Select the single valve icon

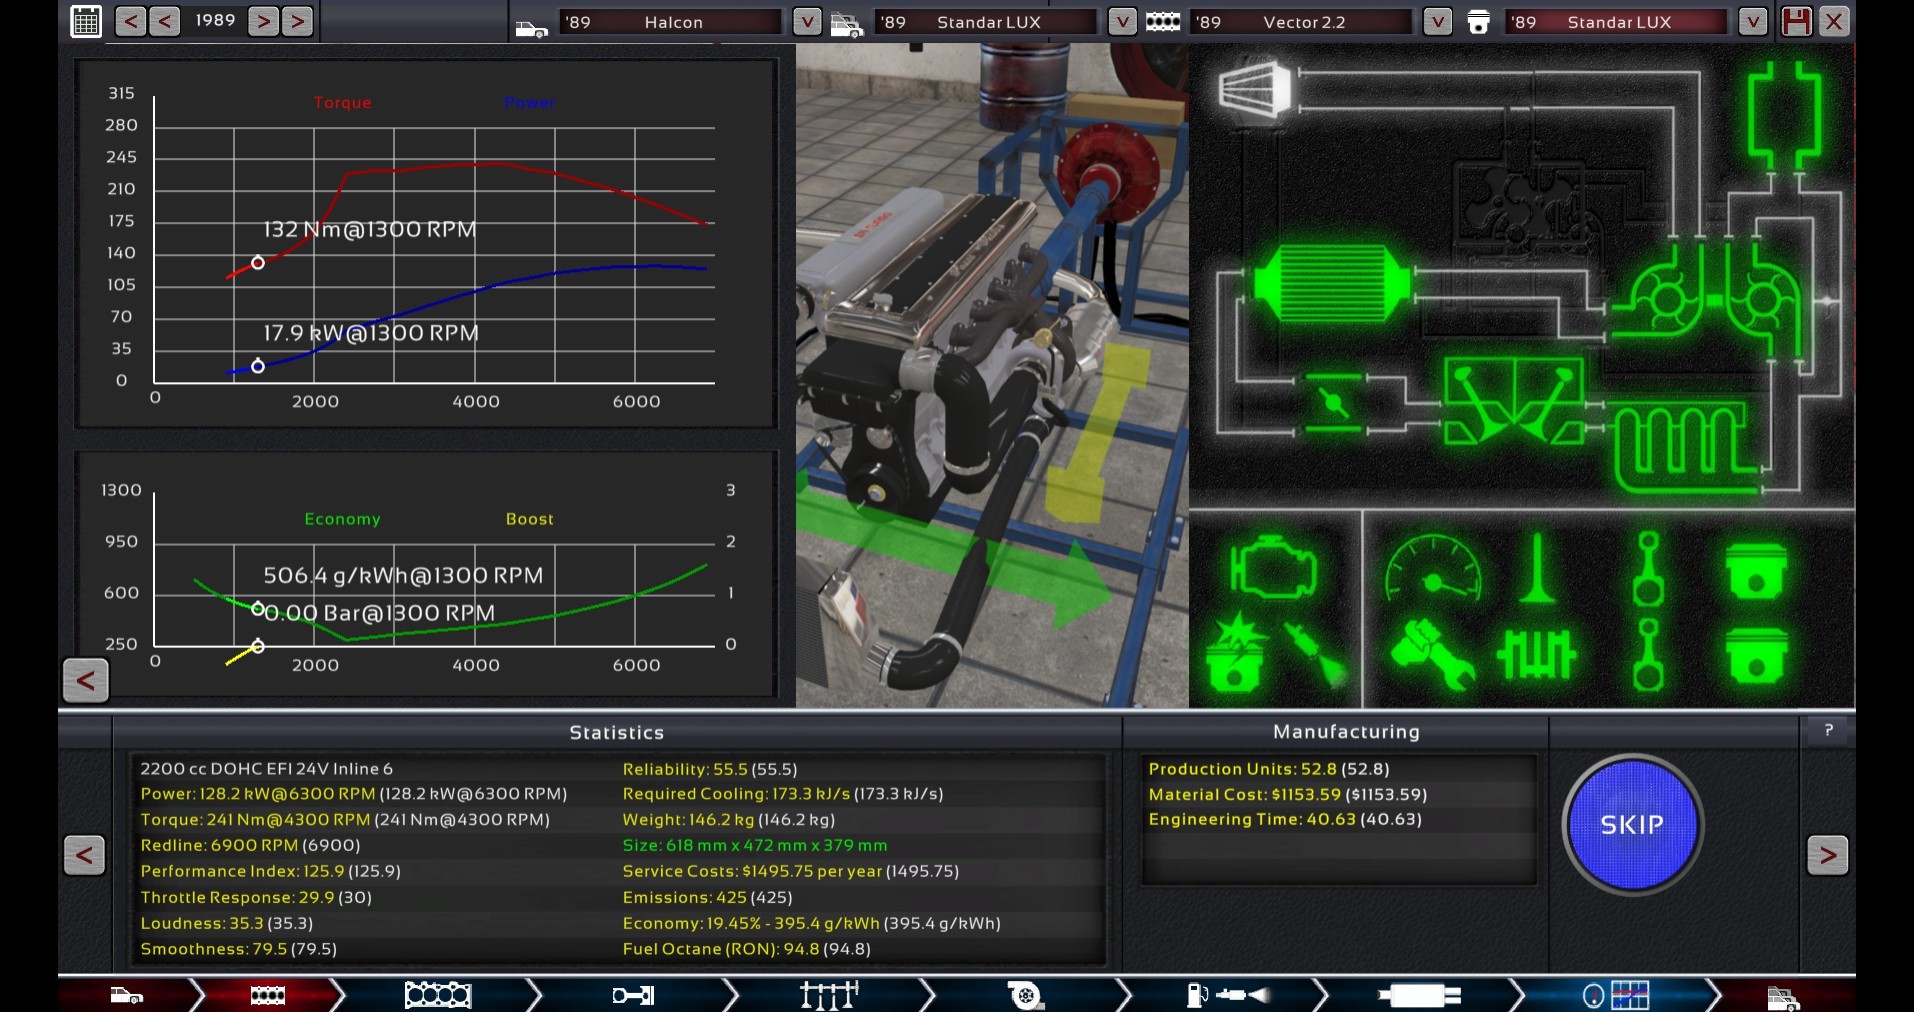point(1536,570)
